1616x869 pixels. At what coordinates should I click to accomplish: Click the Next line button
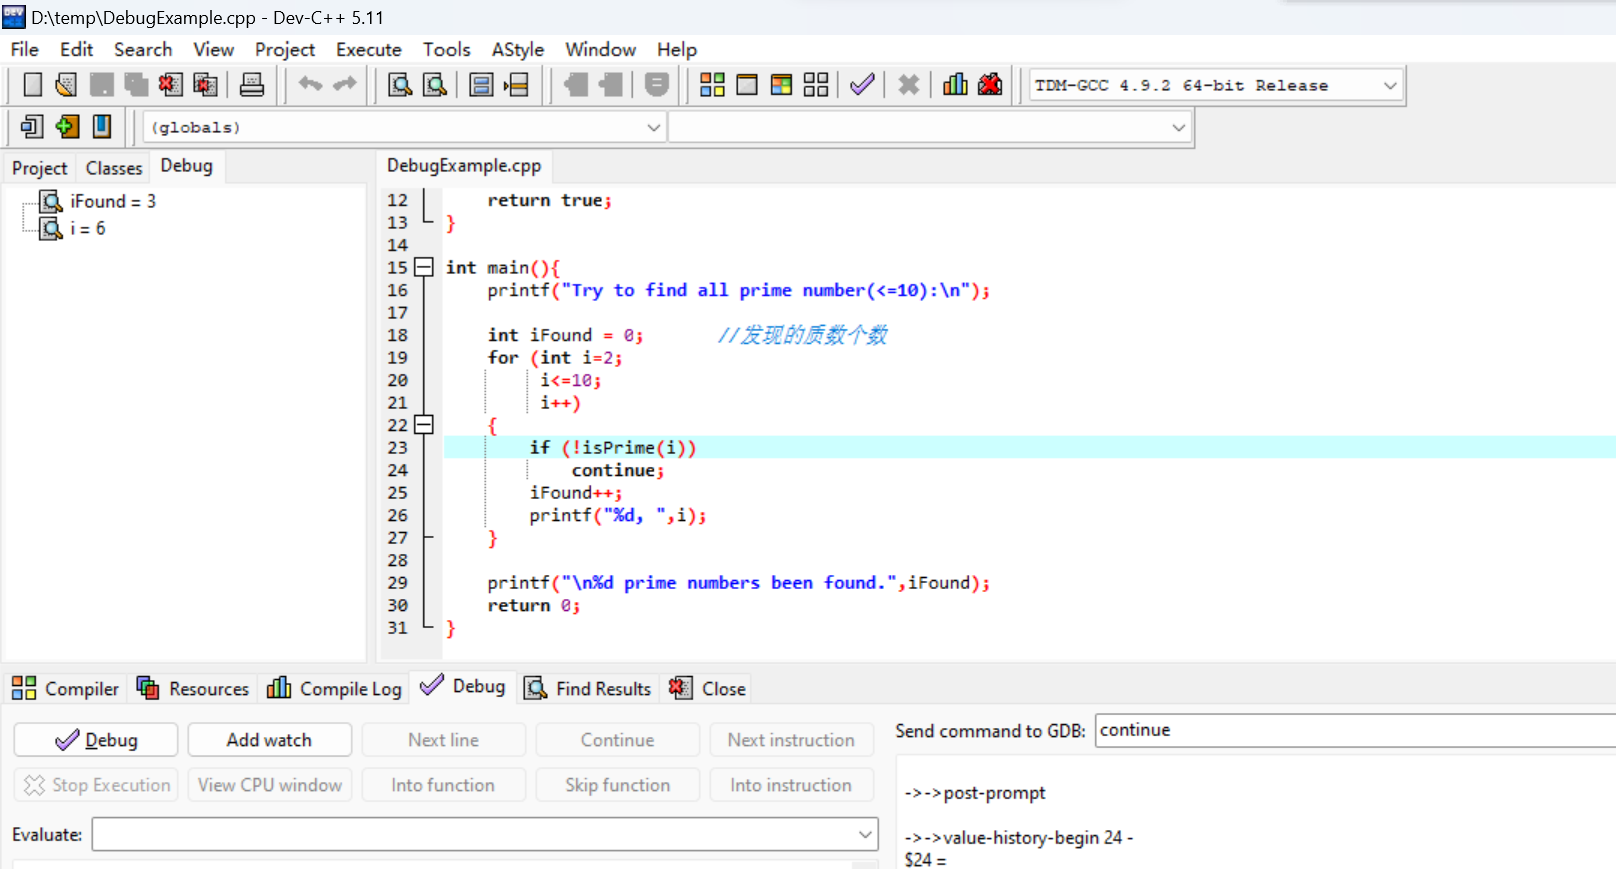(x=444, y=740)
